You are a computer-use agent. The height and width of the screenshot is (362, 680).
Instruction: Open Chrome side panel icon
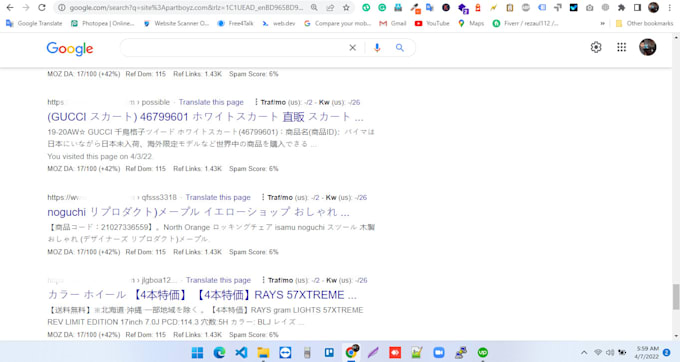(x=638, y=7)
